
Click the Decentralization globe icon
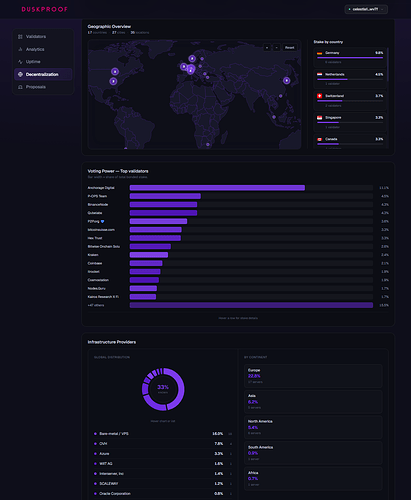[x=20, y=74]
